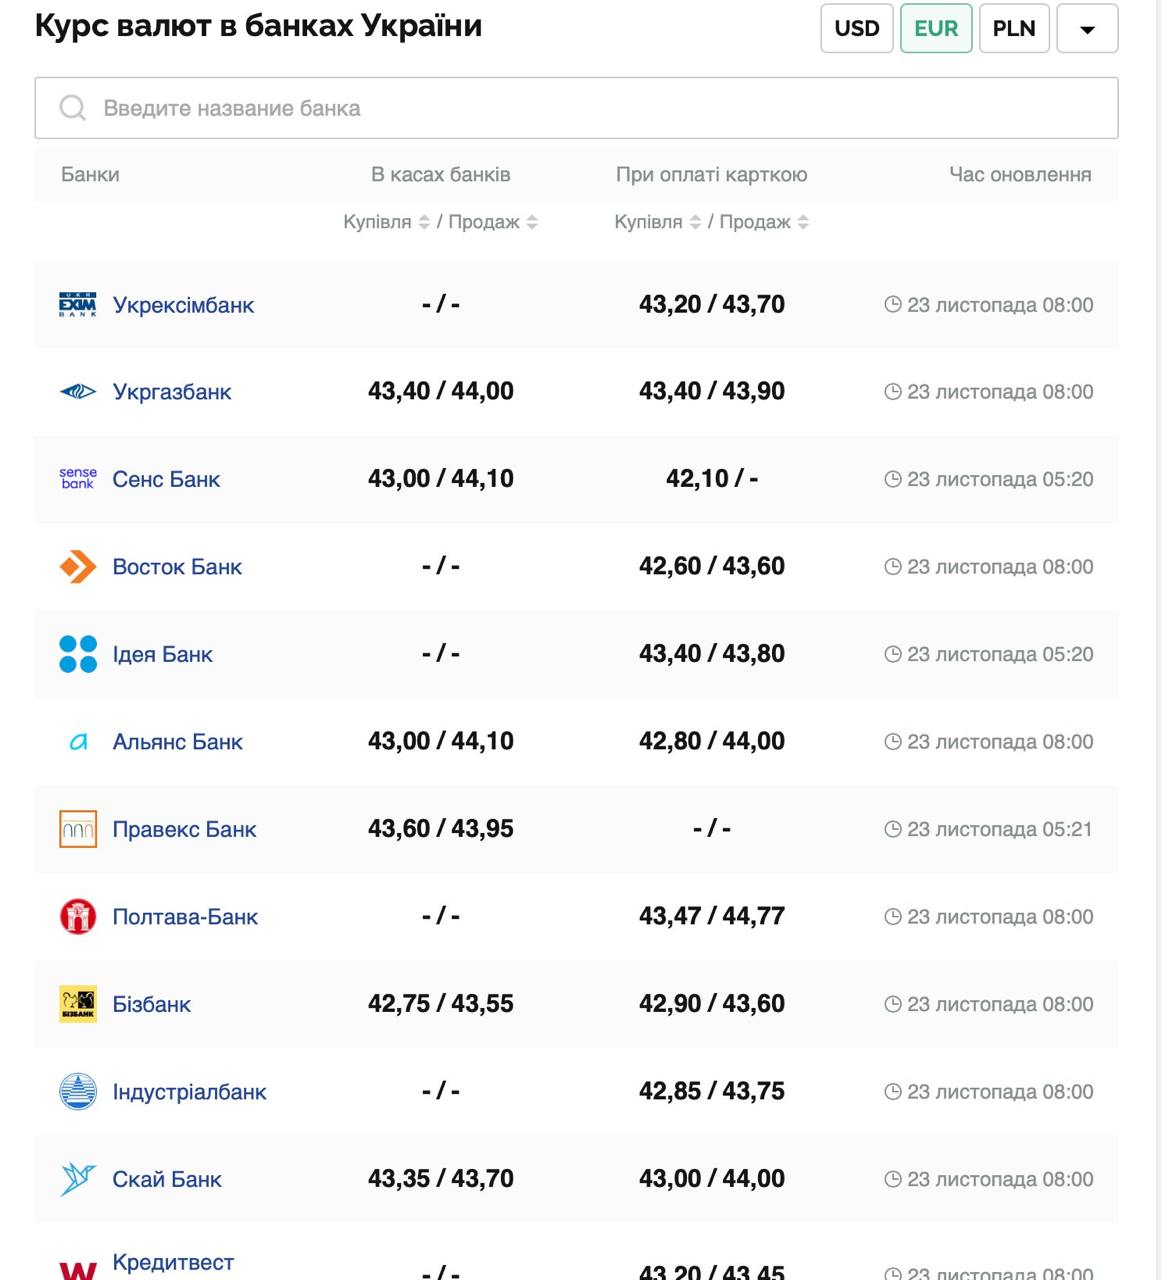Click the Ідея Банк blue dots logo
Viewport: 1162px width, 1280px height.
coord(78,654)
